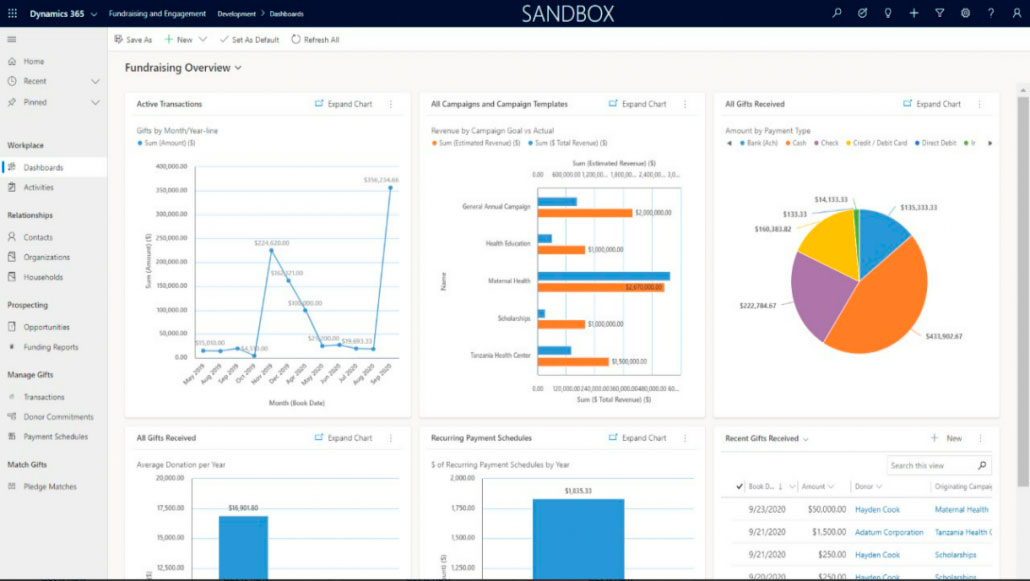
Task: Open the Donor column header dropdown
Action: click(879, 486)
